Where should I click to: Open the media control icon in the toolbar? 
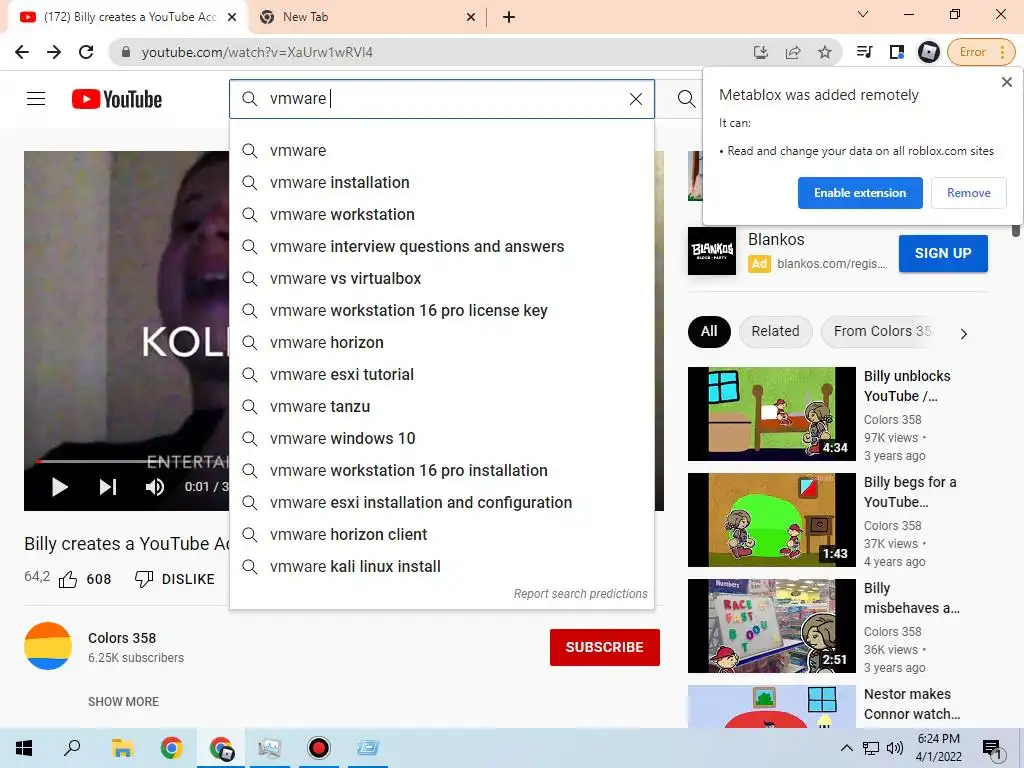pos(864,52)
